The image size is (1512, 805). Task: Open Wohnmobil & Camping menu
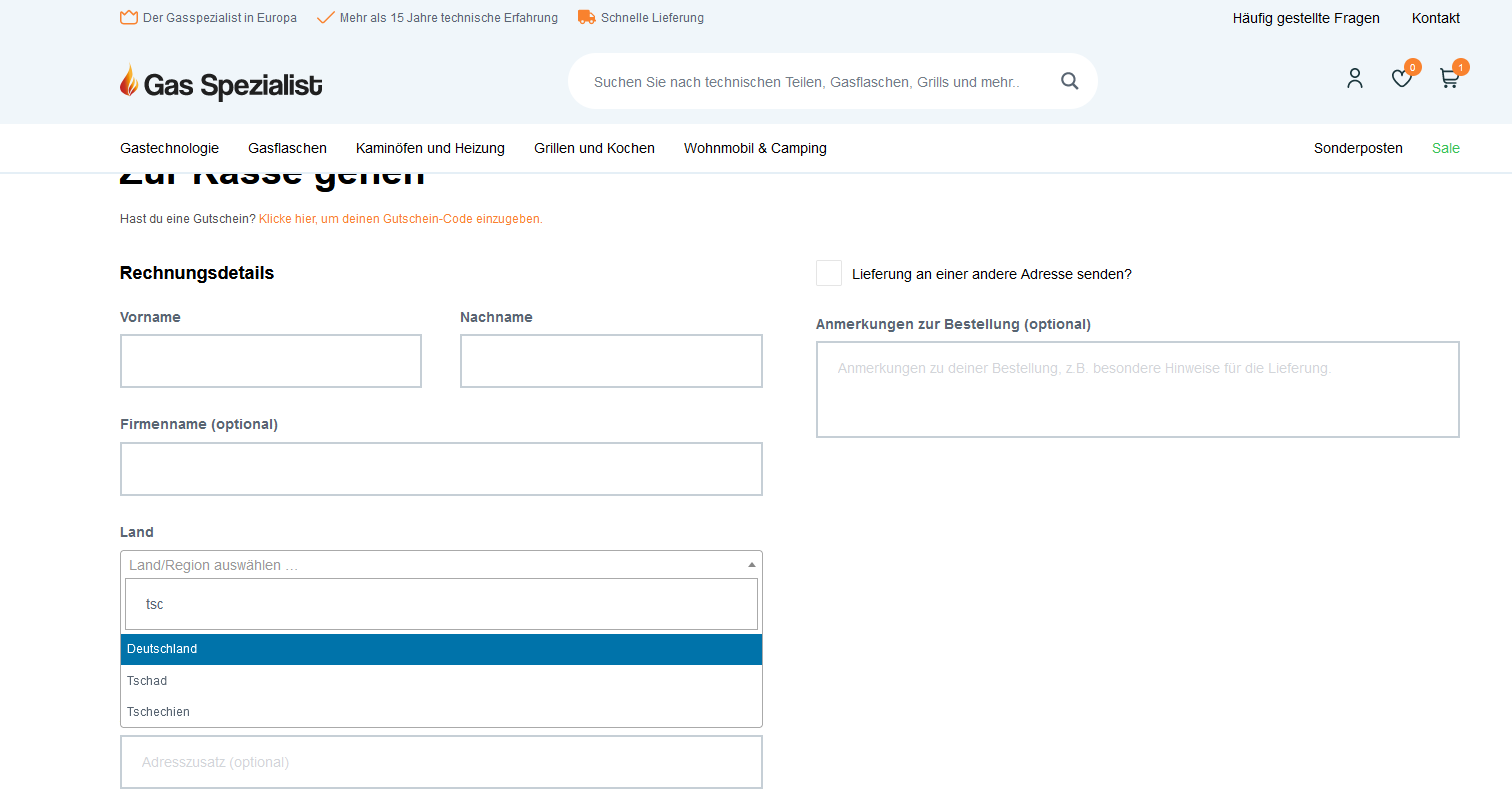(755, 148)
